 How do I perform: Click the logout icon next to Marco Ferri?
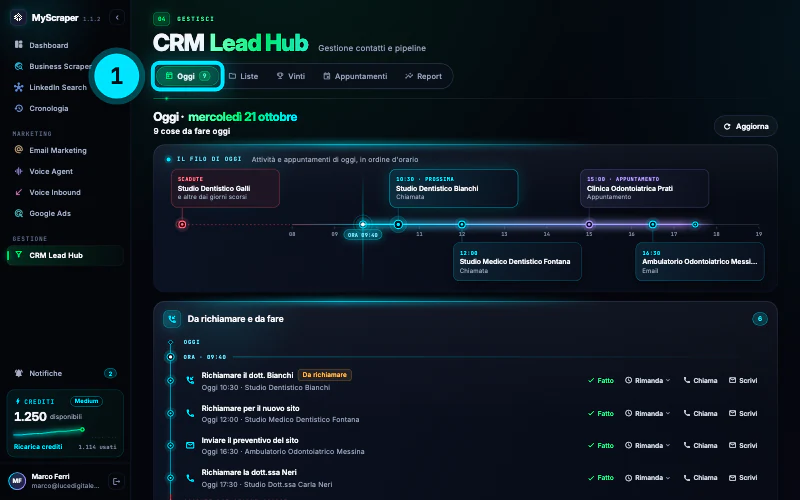point(116,481)
